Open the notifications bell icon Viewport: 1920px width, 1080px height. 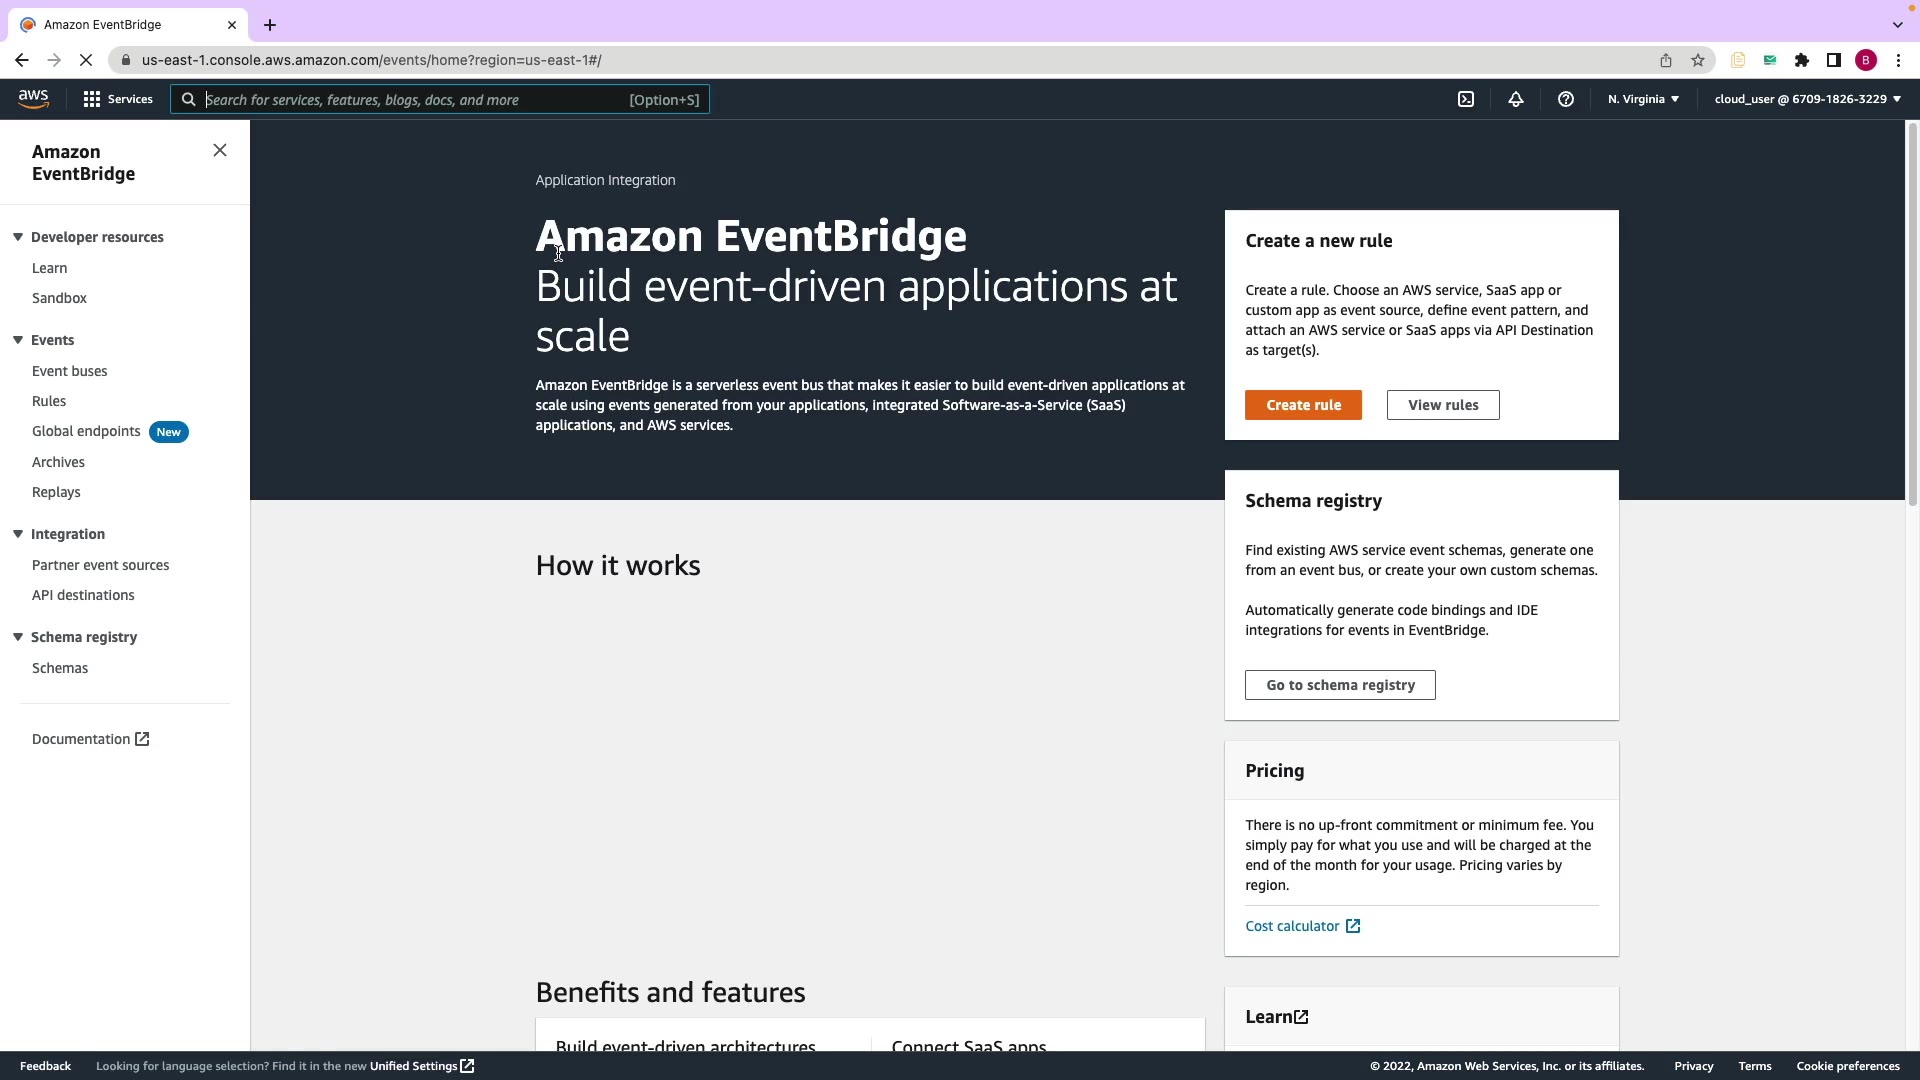tap(1516, 99)
